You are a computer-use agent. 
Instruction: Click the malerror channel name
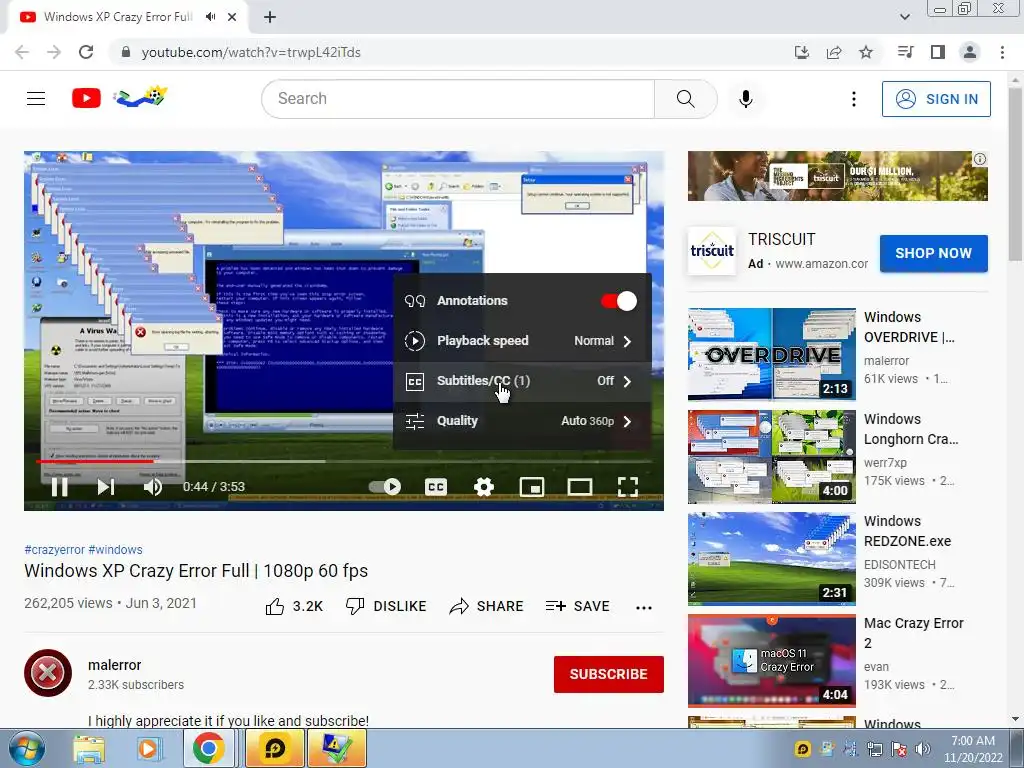pyautogui.click(x=114, y=665)
